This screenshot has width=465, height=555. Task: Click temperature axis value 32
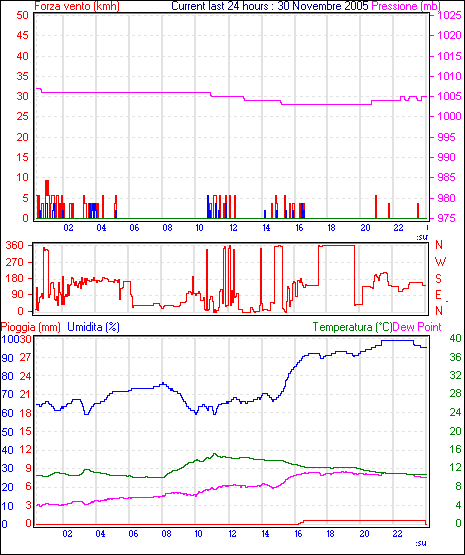[x=455, y=376]
